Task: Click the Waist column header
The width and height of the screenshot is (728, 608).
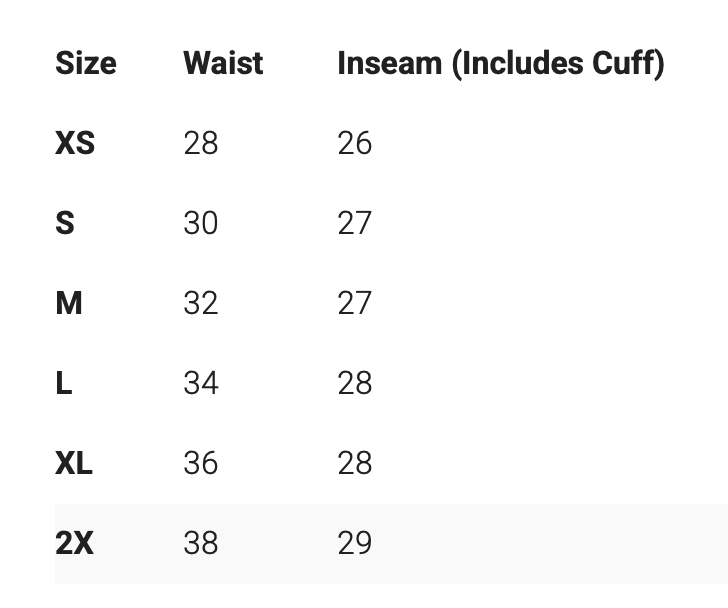Action: (223, 63)
